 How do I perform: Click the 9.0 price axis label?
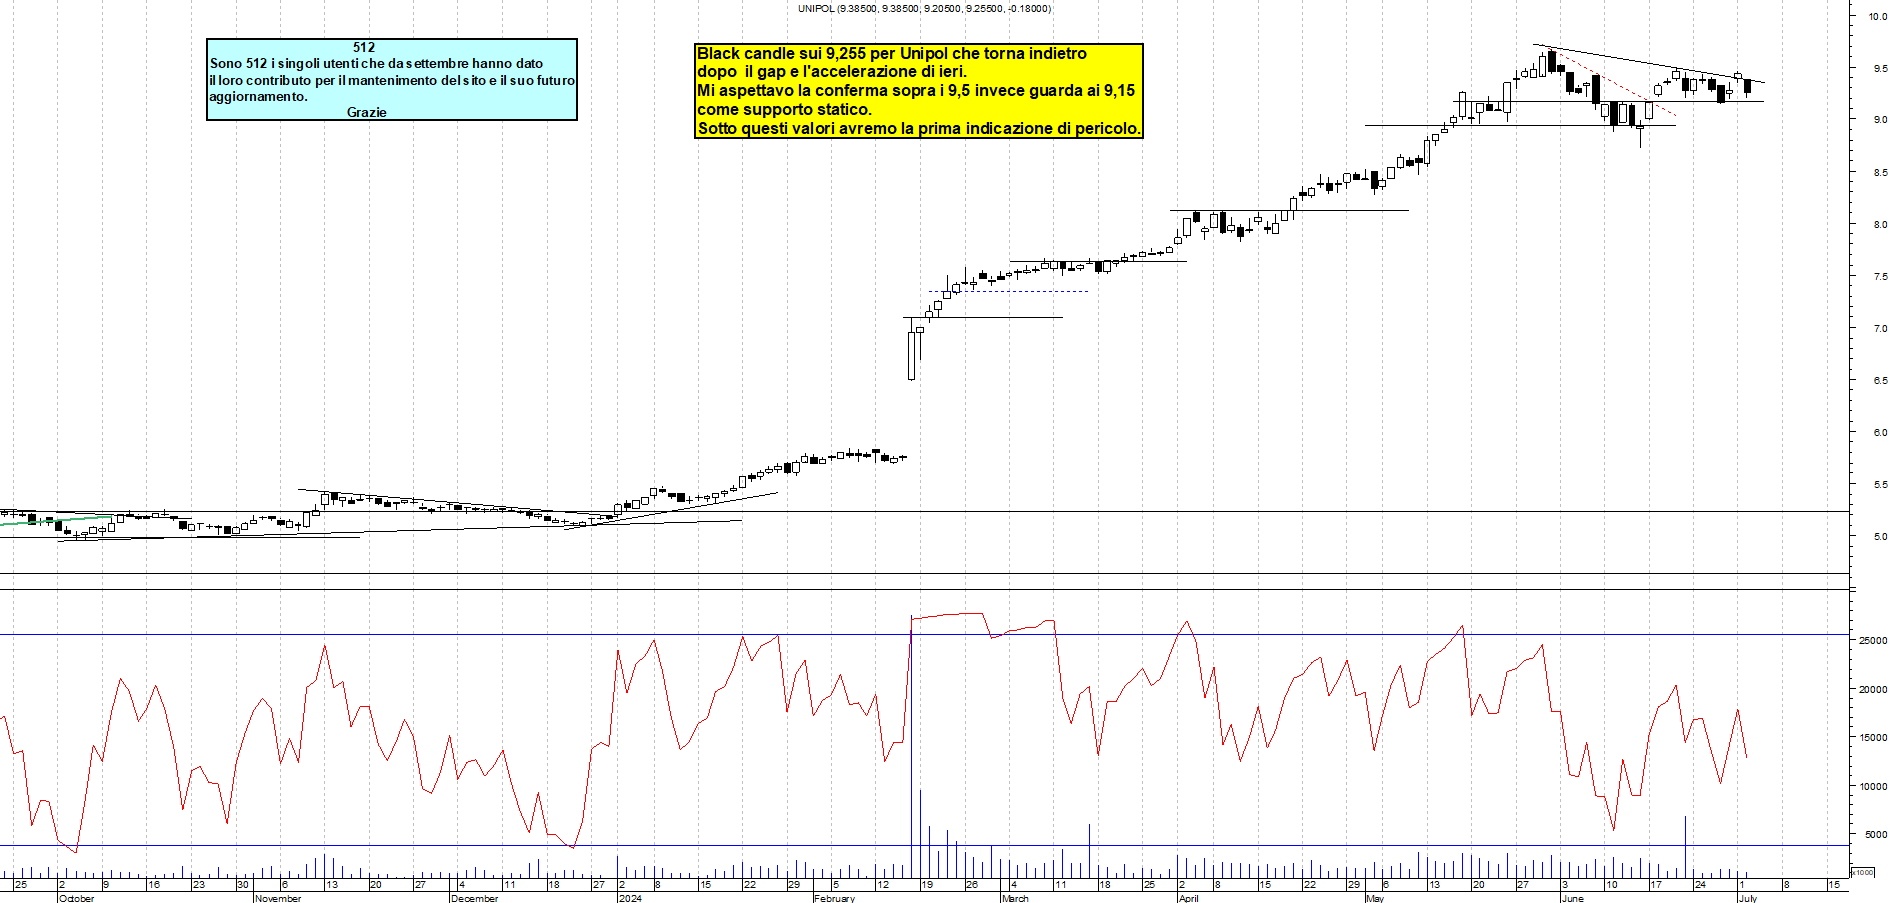[1880, 120]
